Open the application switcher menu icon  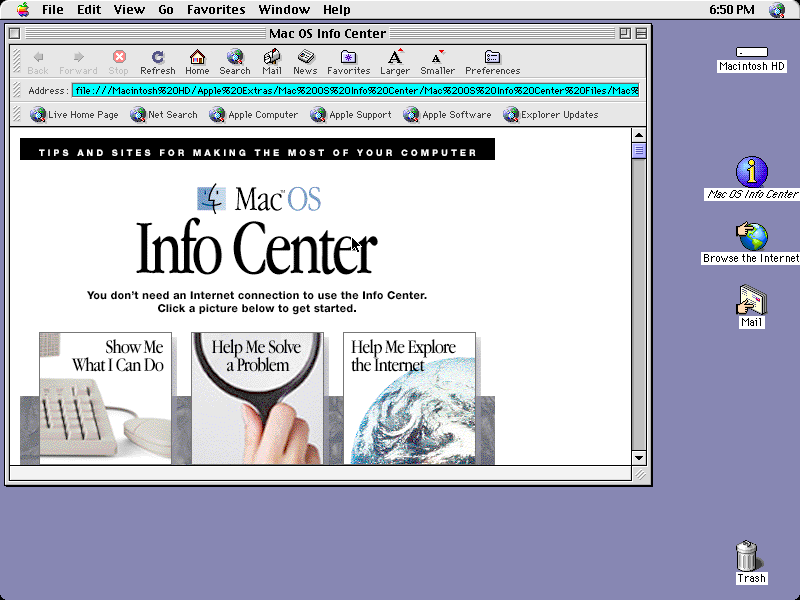click(777, 10)
